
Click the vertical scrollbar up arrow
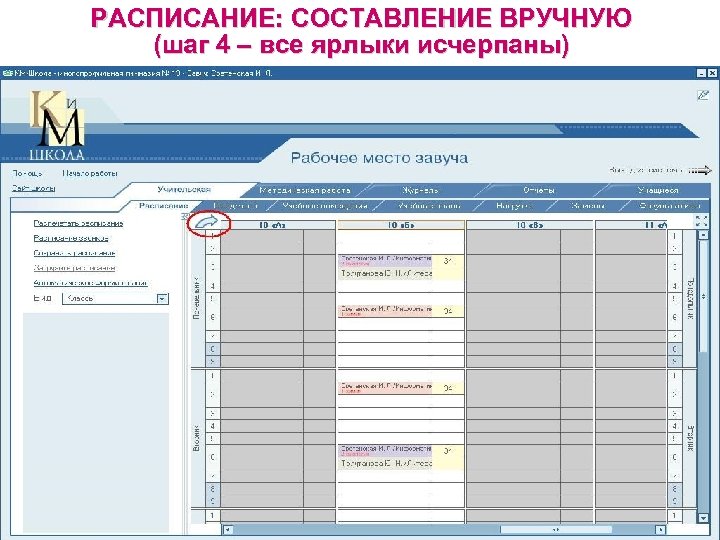[x=703, y=235]
